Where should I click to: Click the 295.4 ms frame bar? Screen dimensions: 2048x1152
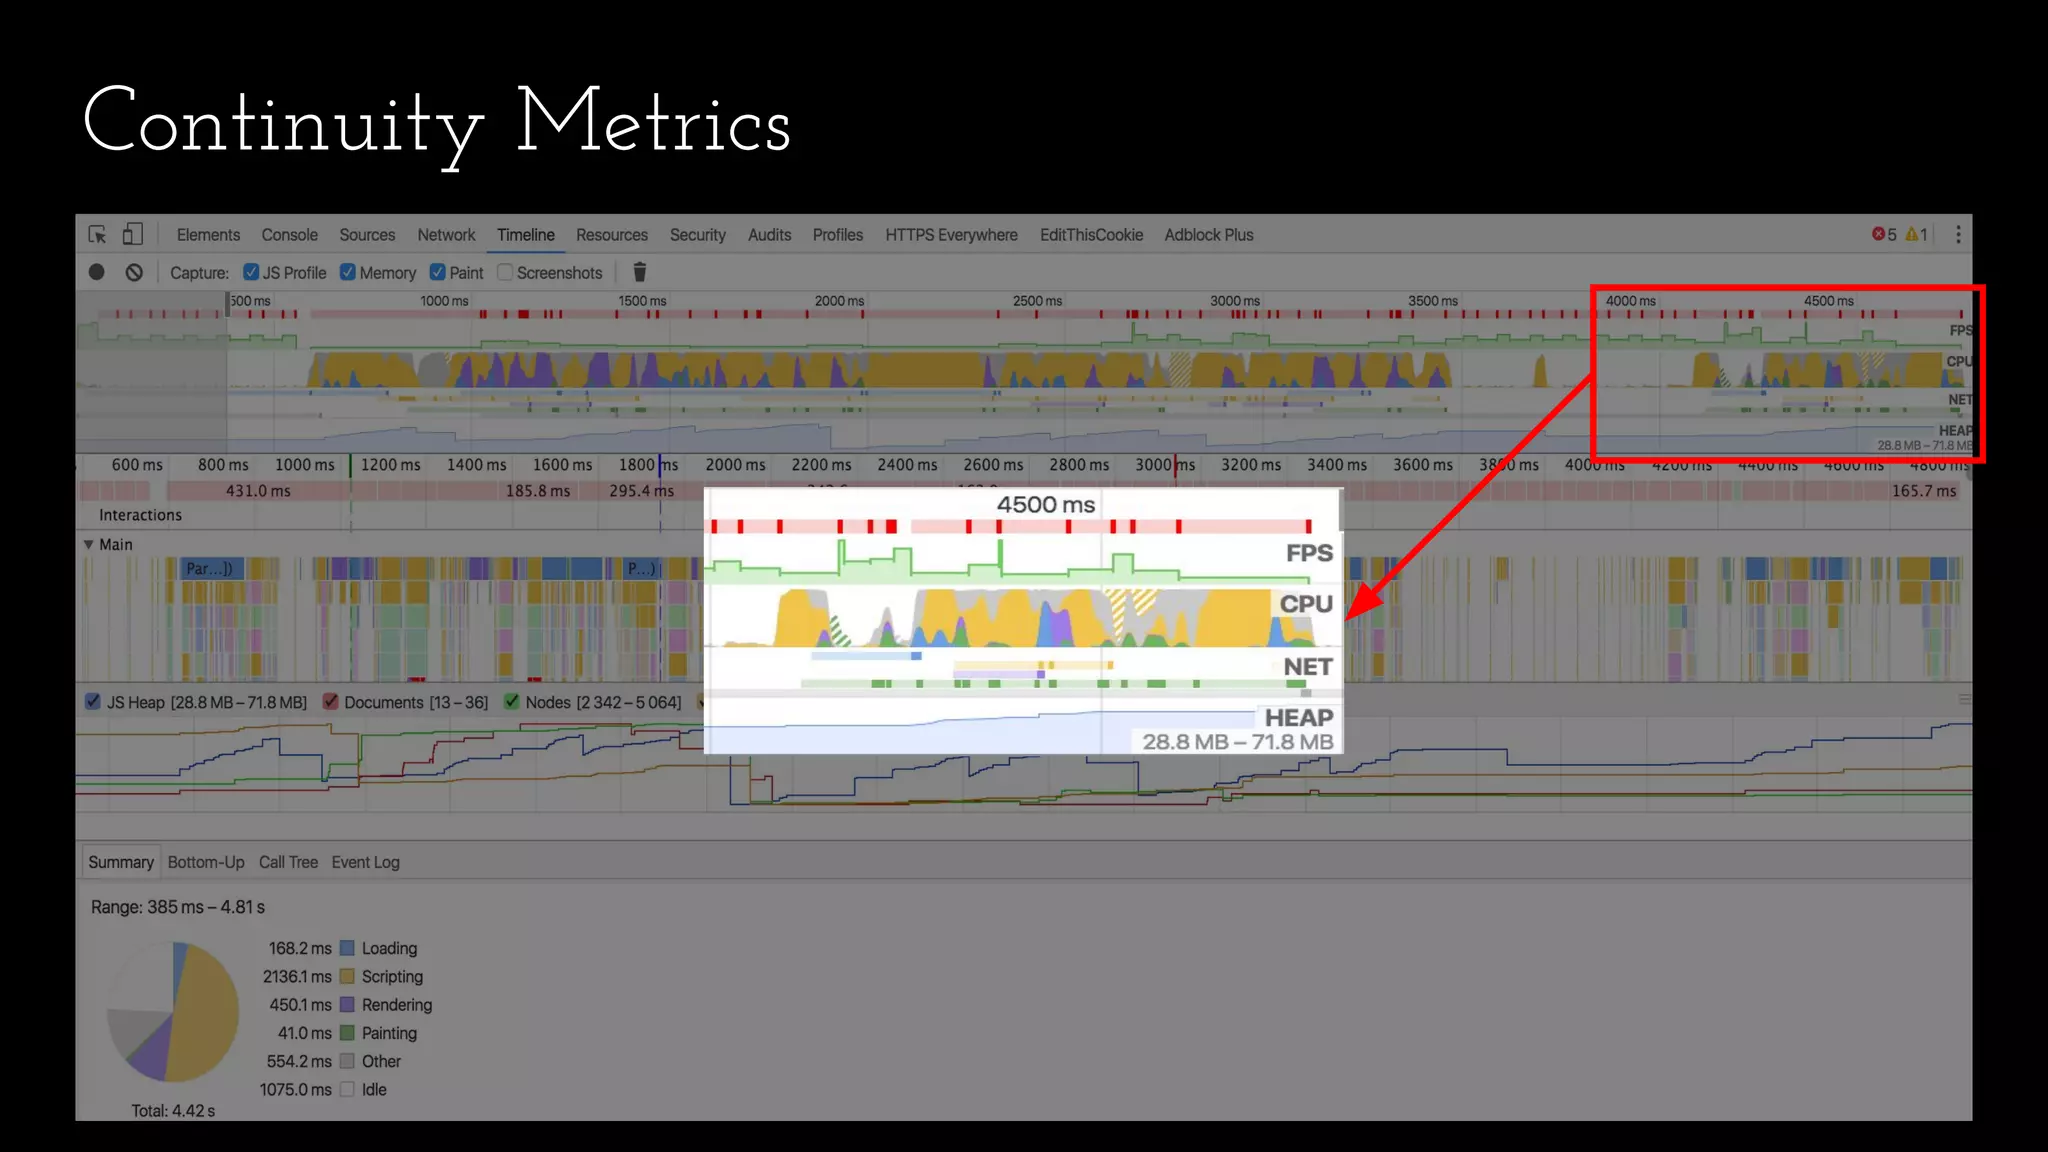[x=641, y=491]
